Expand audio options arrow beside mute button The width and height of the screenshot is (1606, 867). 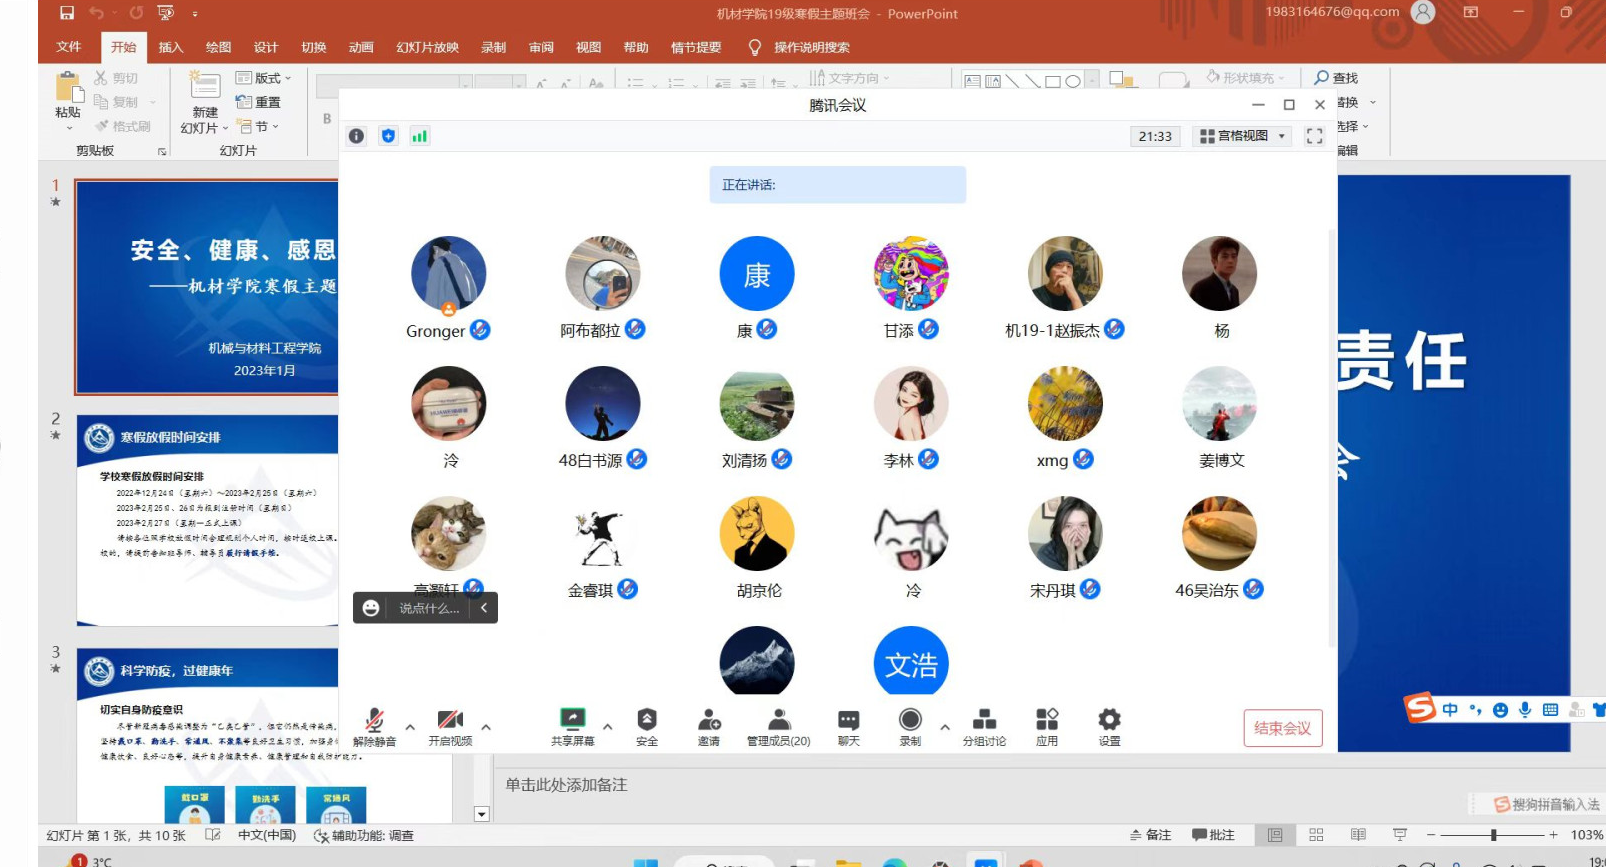tap(410, 727)
